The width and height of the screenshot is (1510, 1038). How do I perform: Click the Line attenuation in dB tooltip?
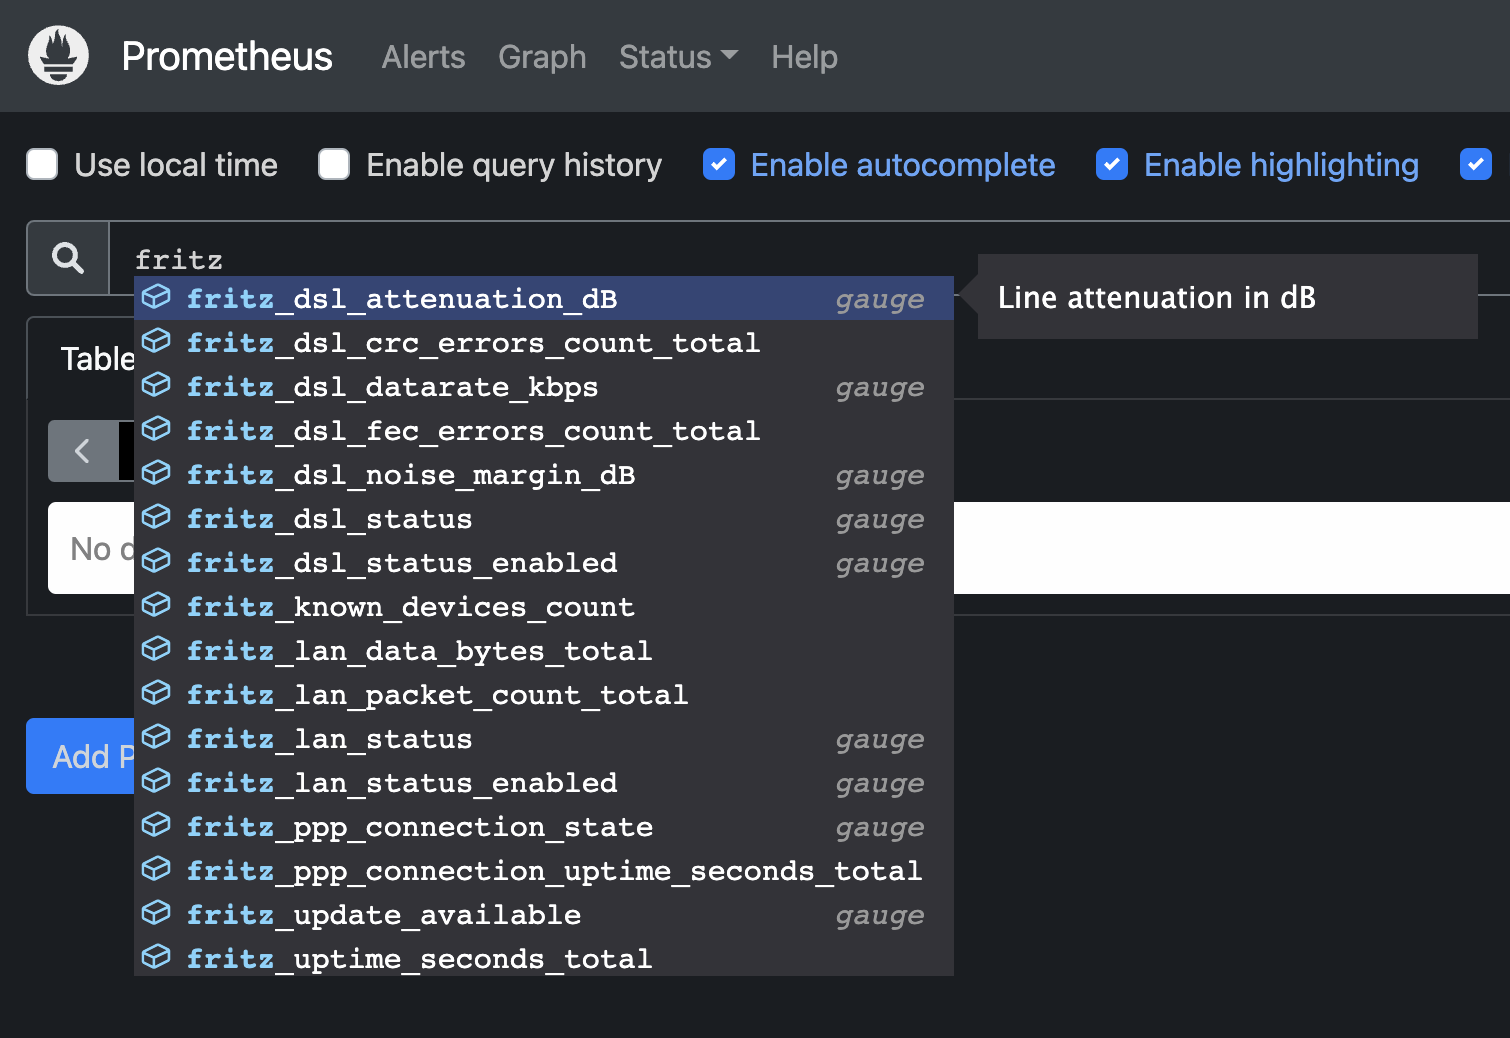tap(1227, 297)
